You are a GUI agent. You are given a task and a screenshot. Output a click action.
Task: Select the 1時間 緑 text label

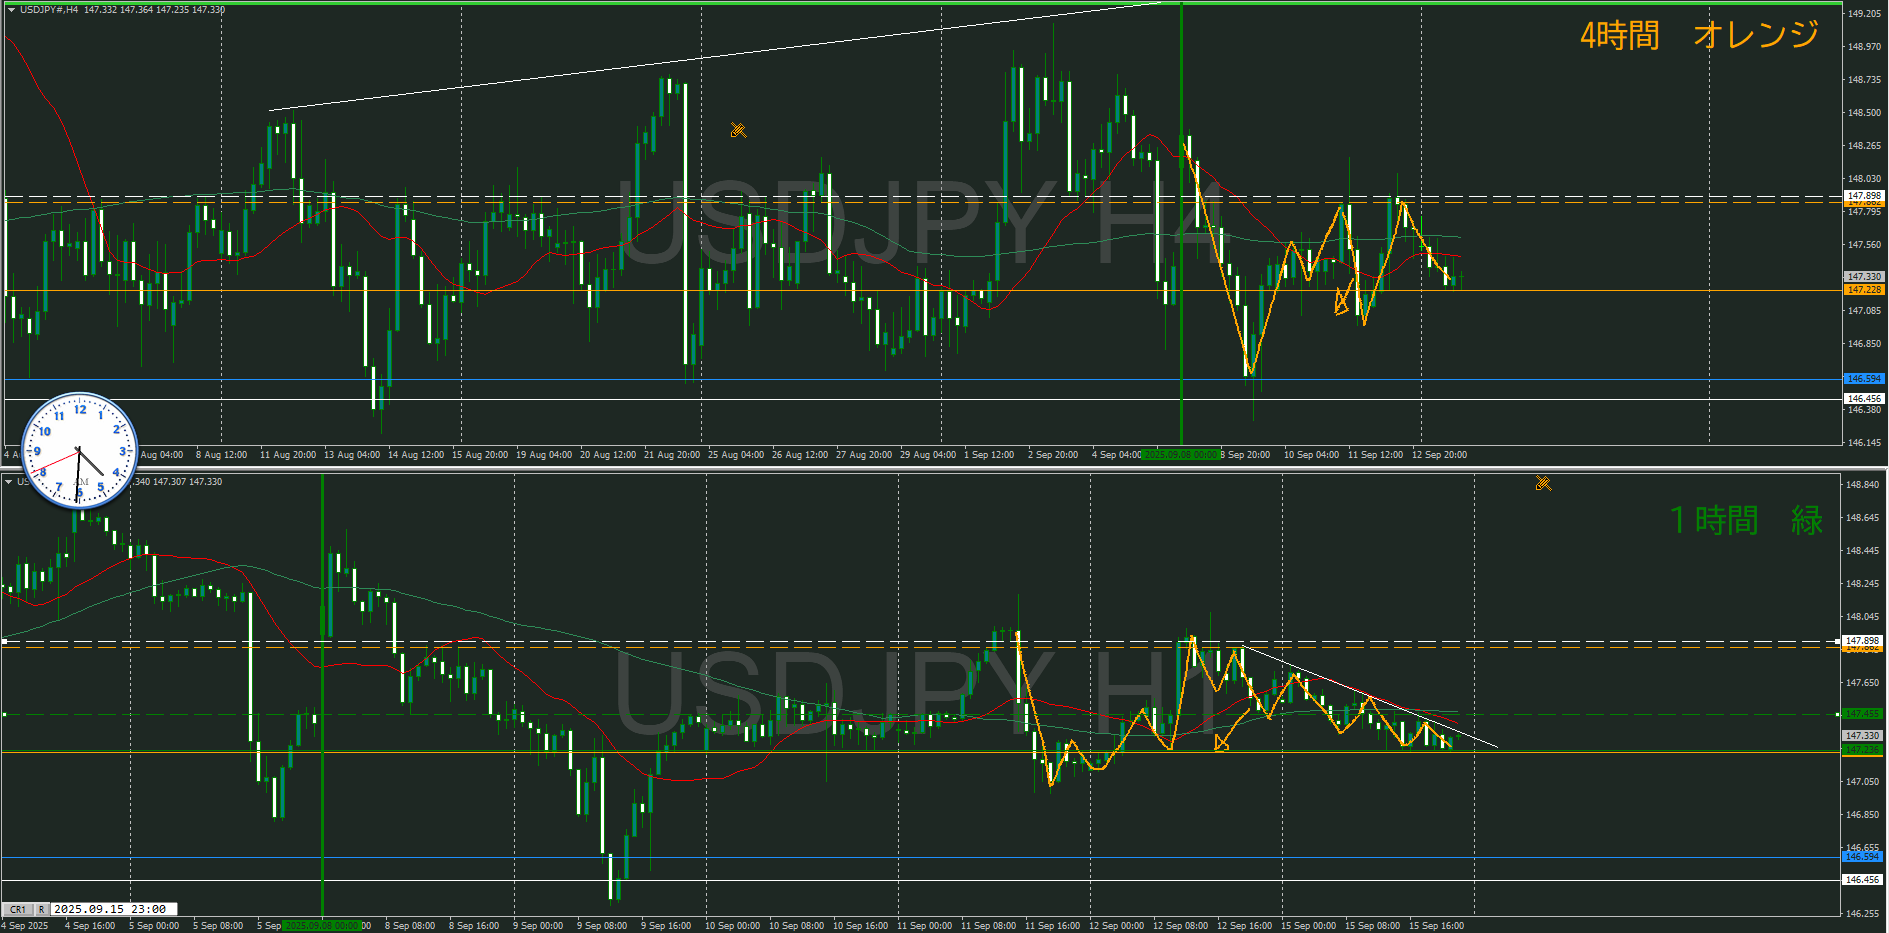(x=1747, y=520)
